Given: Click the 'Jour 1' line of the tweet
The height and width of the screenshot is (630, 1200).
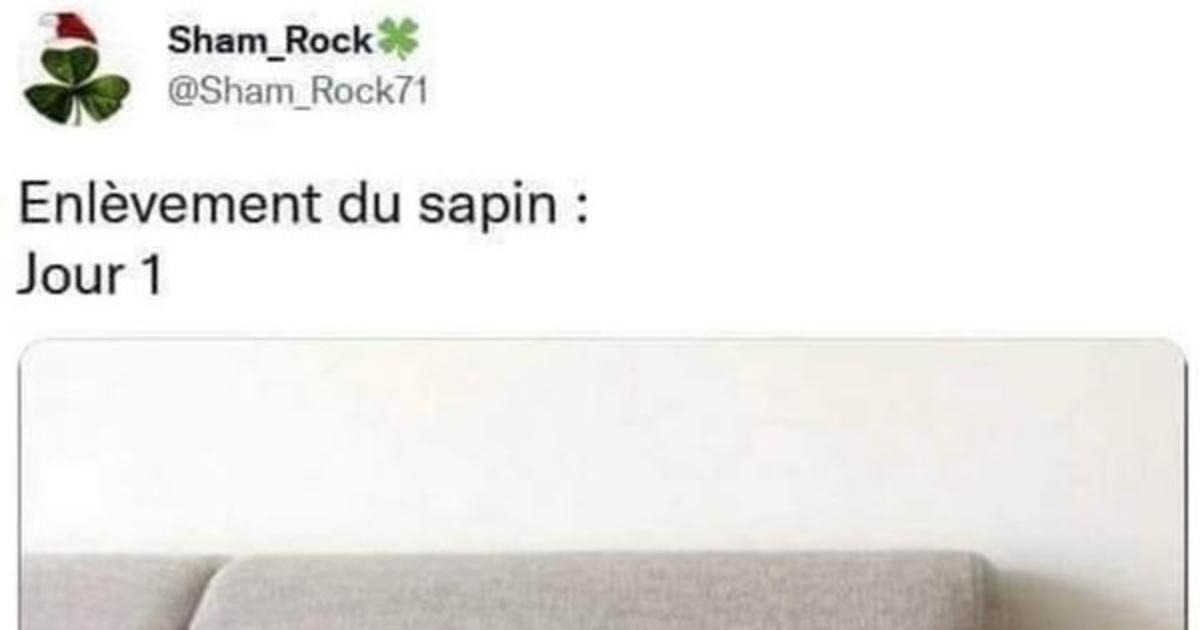Looking at the screenshot, I should (x=90, y=275).
